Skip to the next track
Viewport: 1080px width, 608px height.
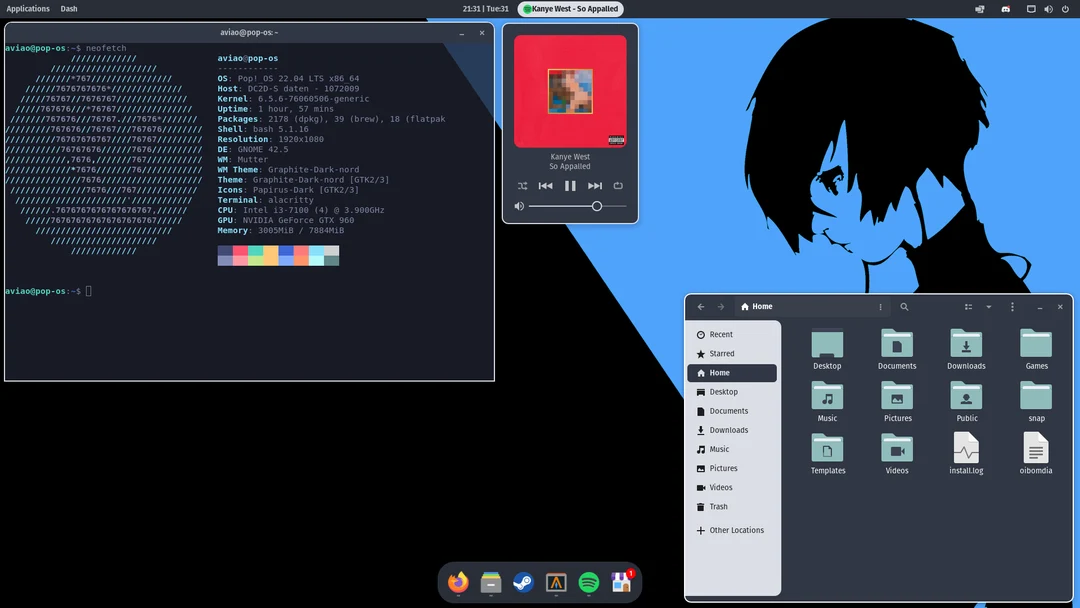[594, 185]
